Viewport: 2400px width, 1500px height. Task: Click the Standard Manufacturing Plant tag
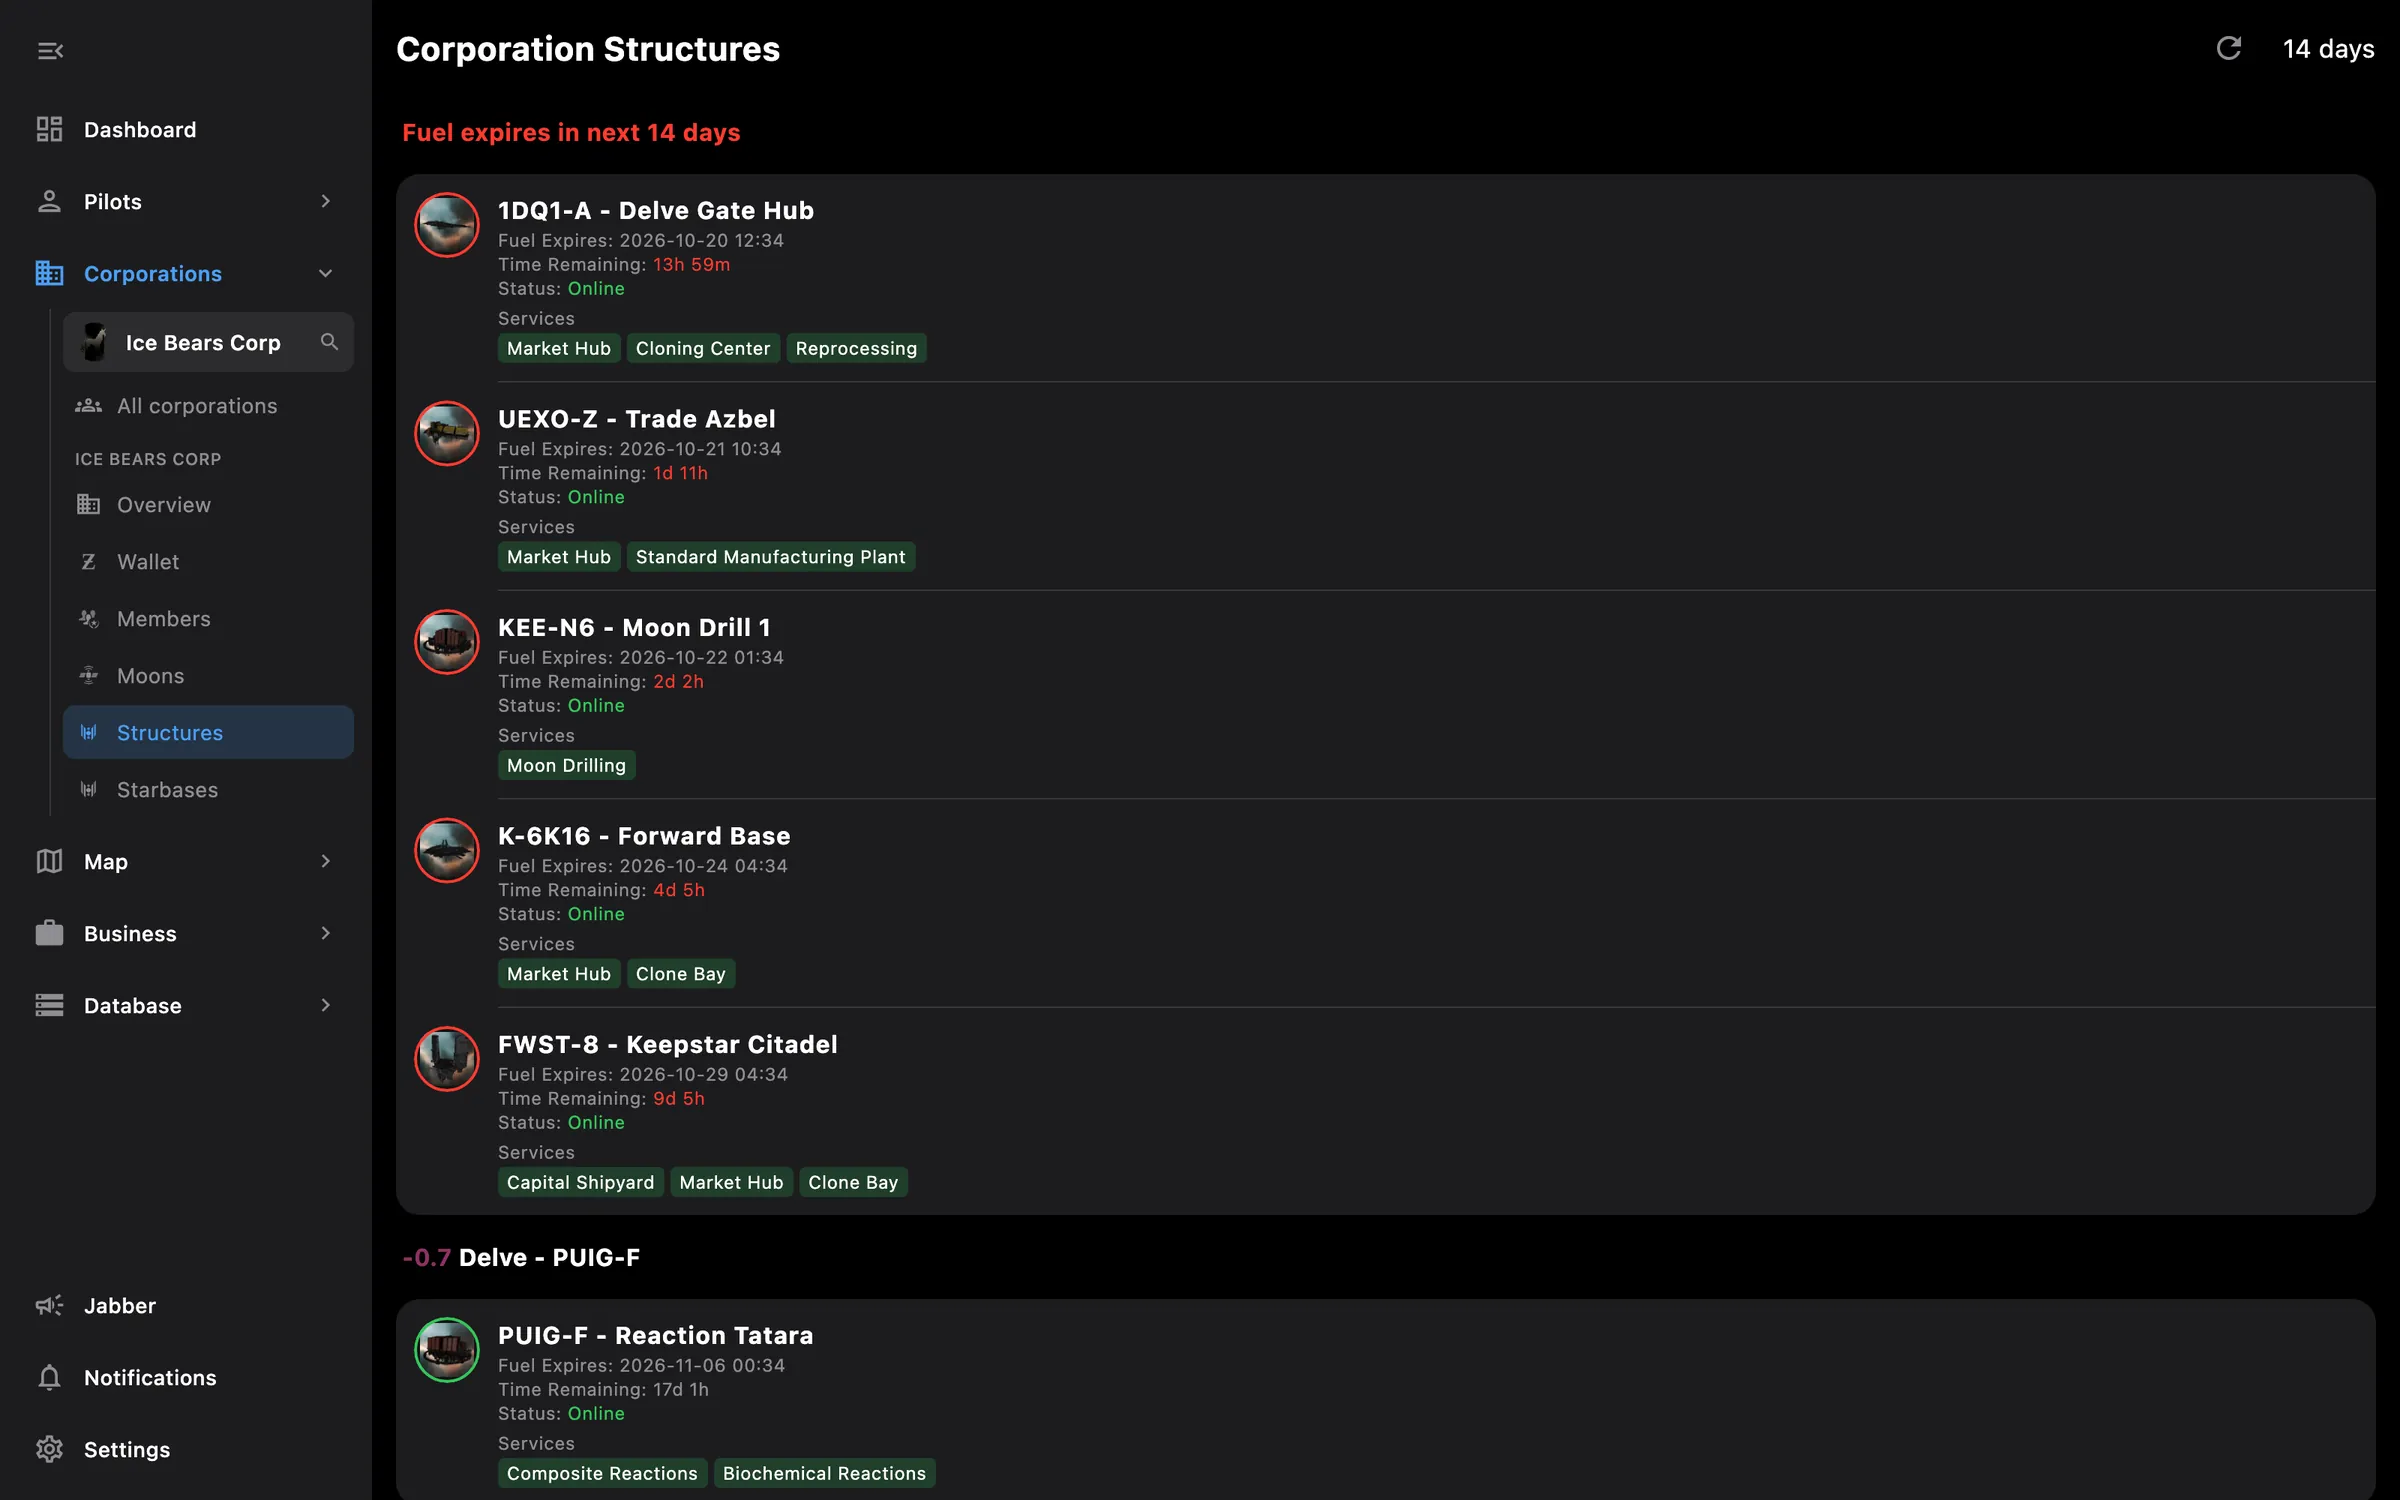[770, 556]
